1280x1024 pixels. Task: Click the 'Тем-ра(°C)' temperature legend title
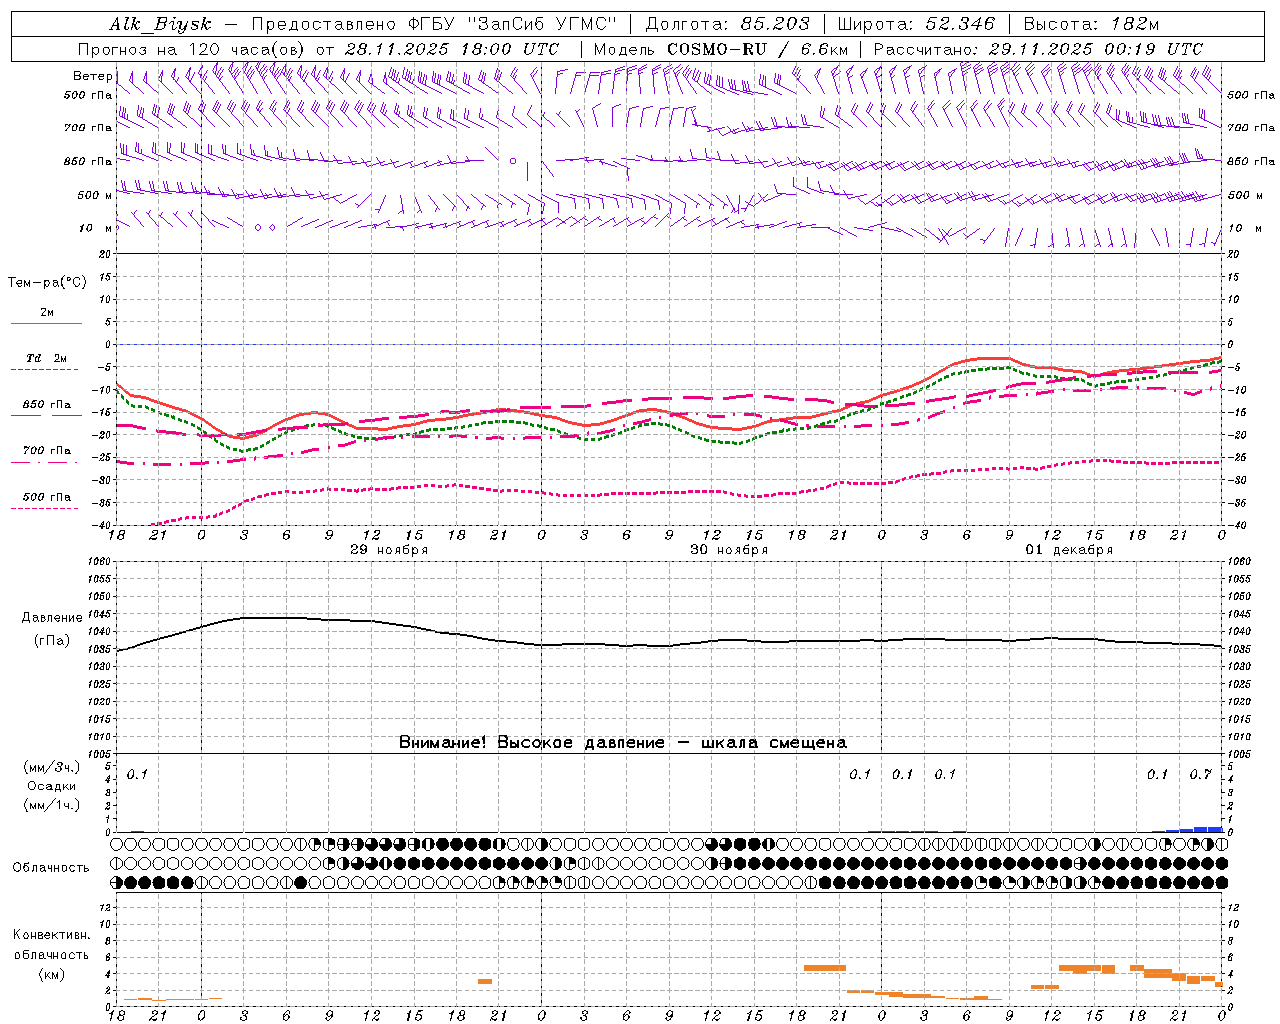[x=47, y=283]
